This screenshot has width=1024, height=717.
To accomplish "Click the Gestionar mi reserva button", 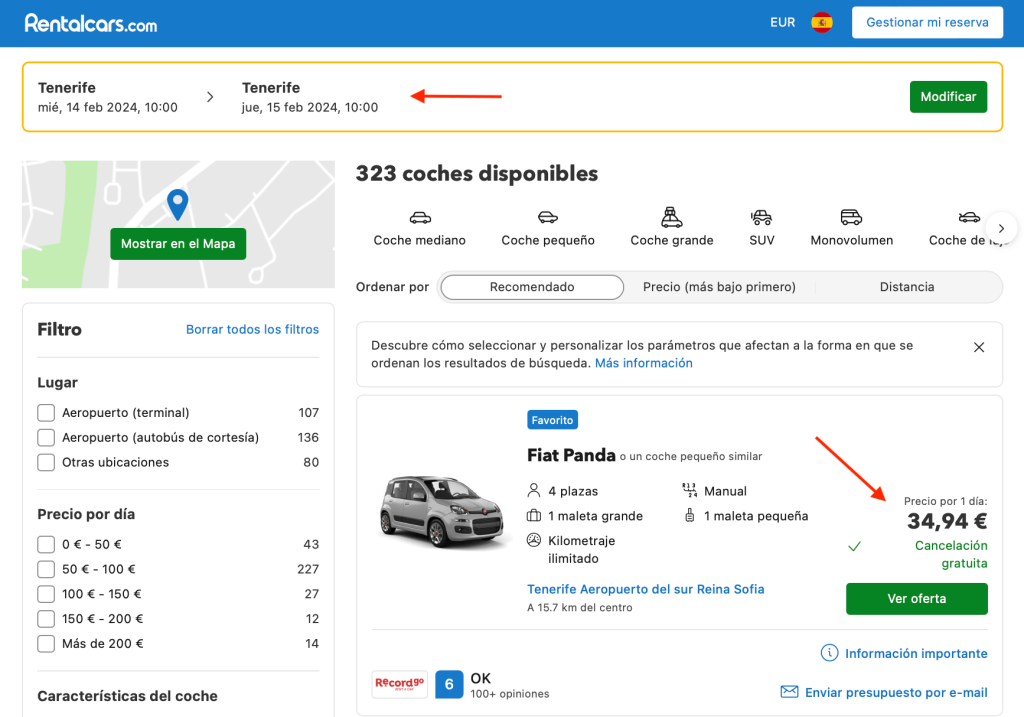I will coord(927,22).
